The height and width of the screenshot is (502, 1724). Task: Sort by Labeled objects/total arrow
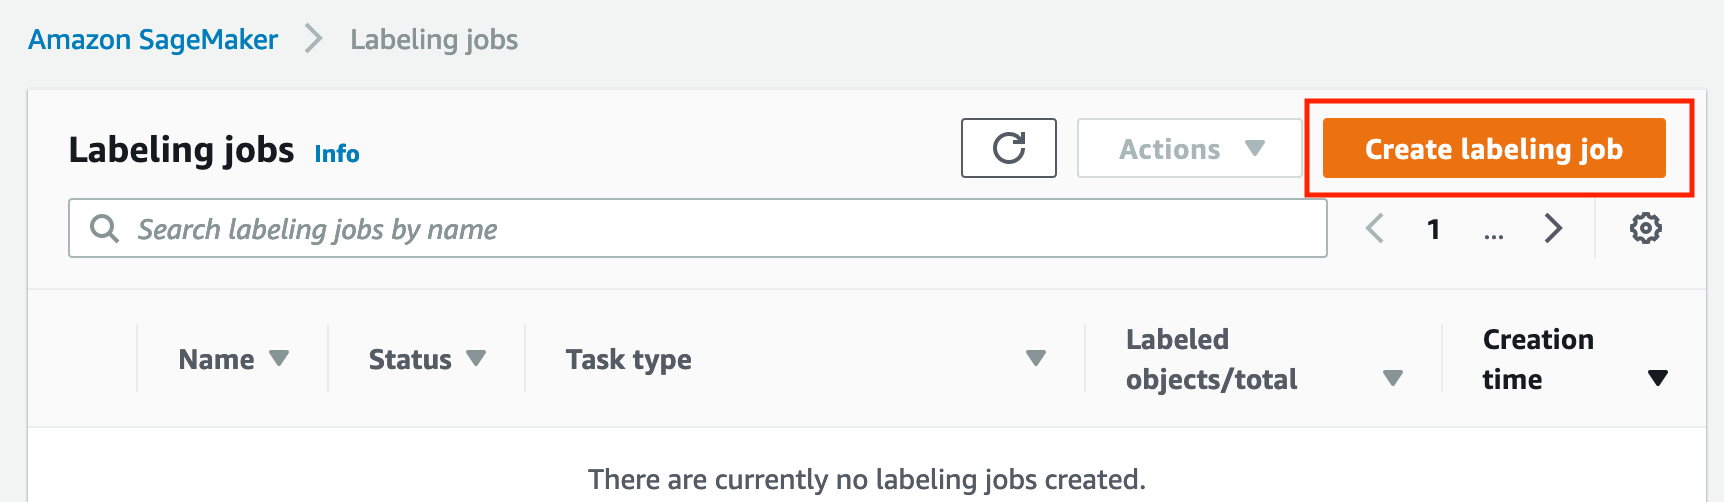pyautogui.click(x=1393, y=378)
